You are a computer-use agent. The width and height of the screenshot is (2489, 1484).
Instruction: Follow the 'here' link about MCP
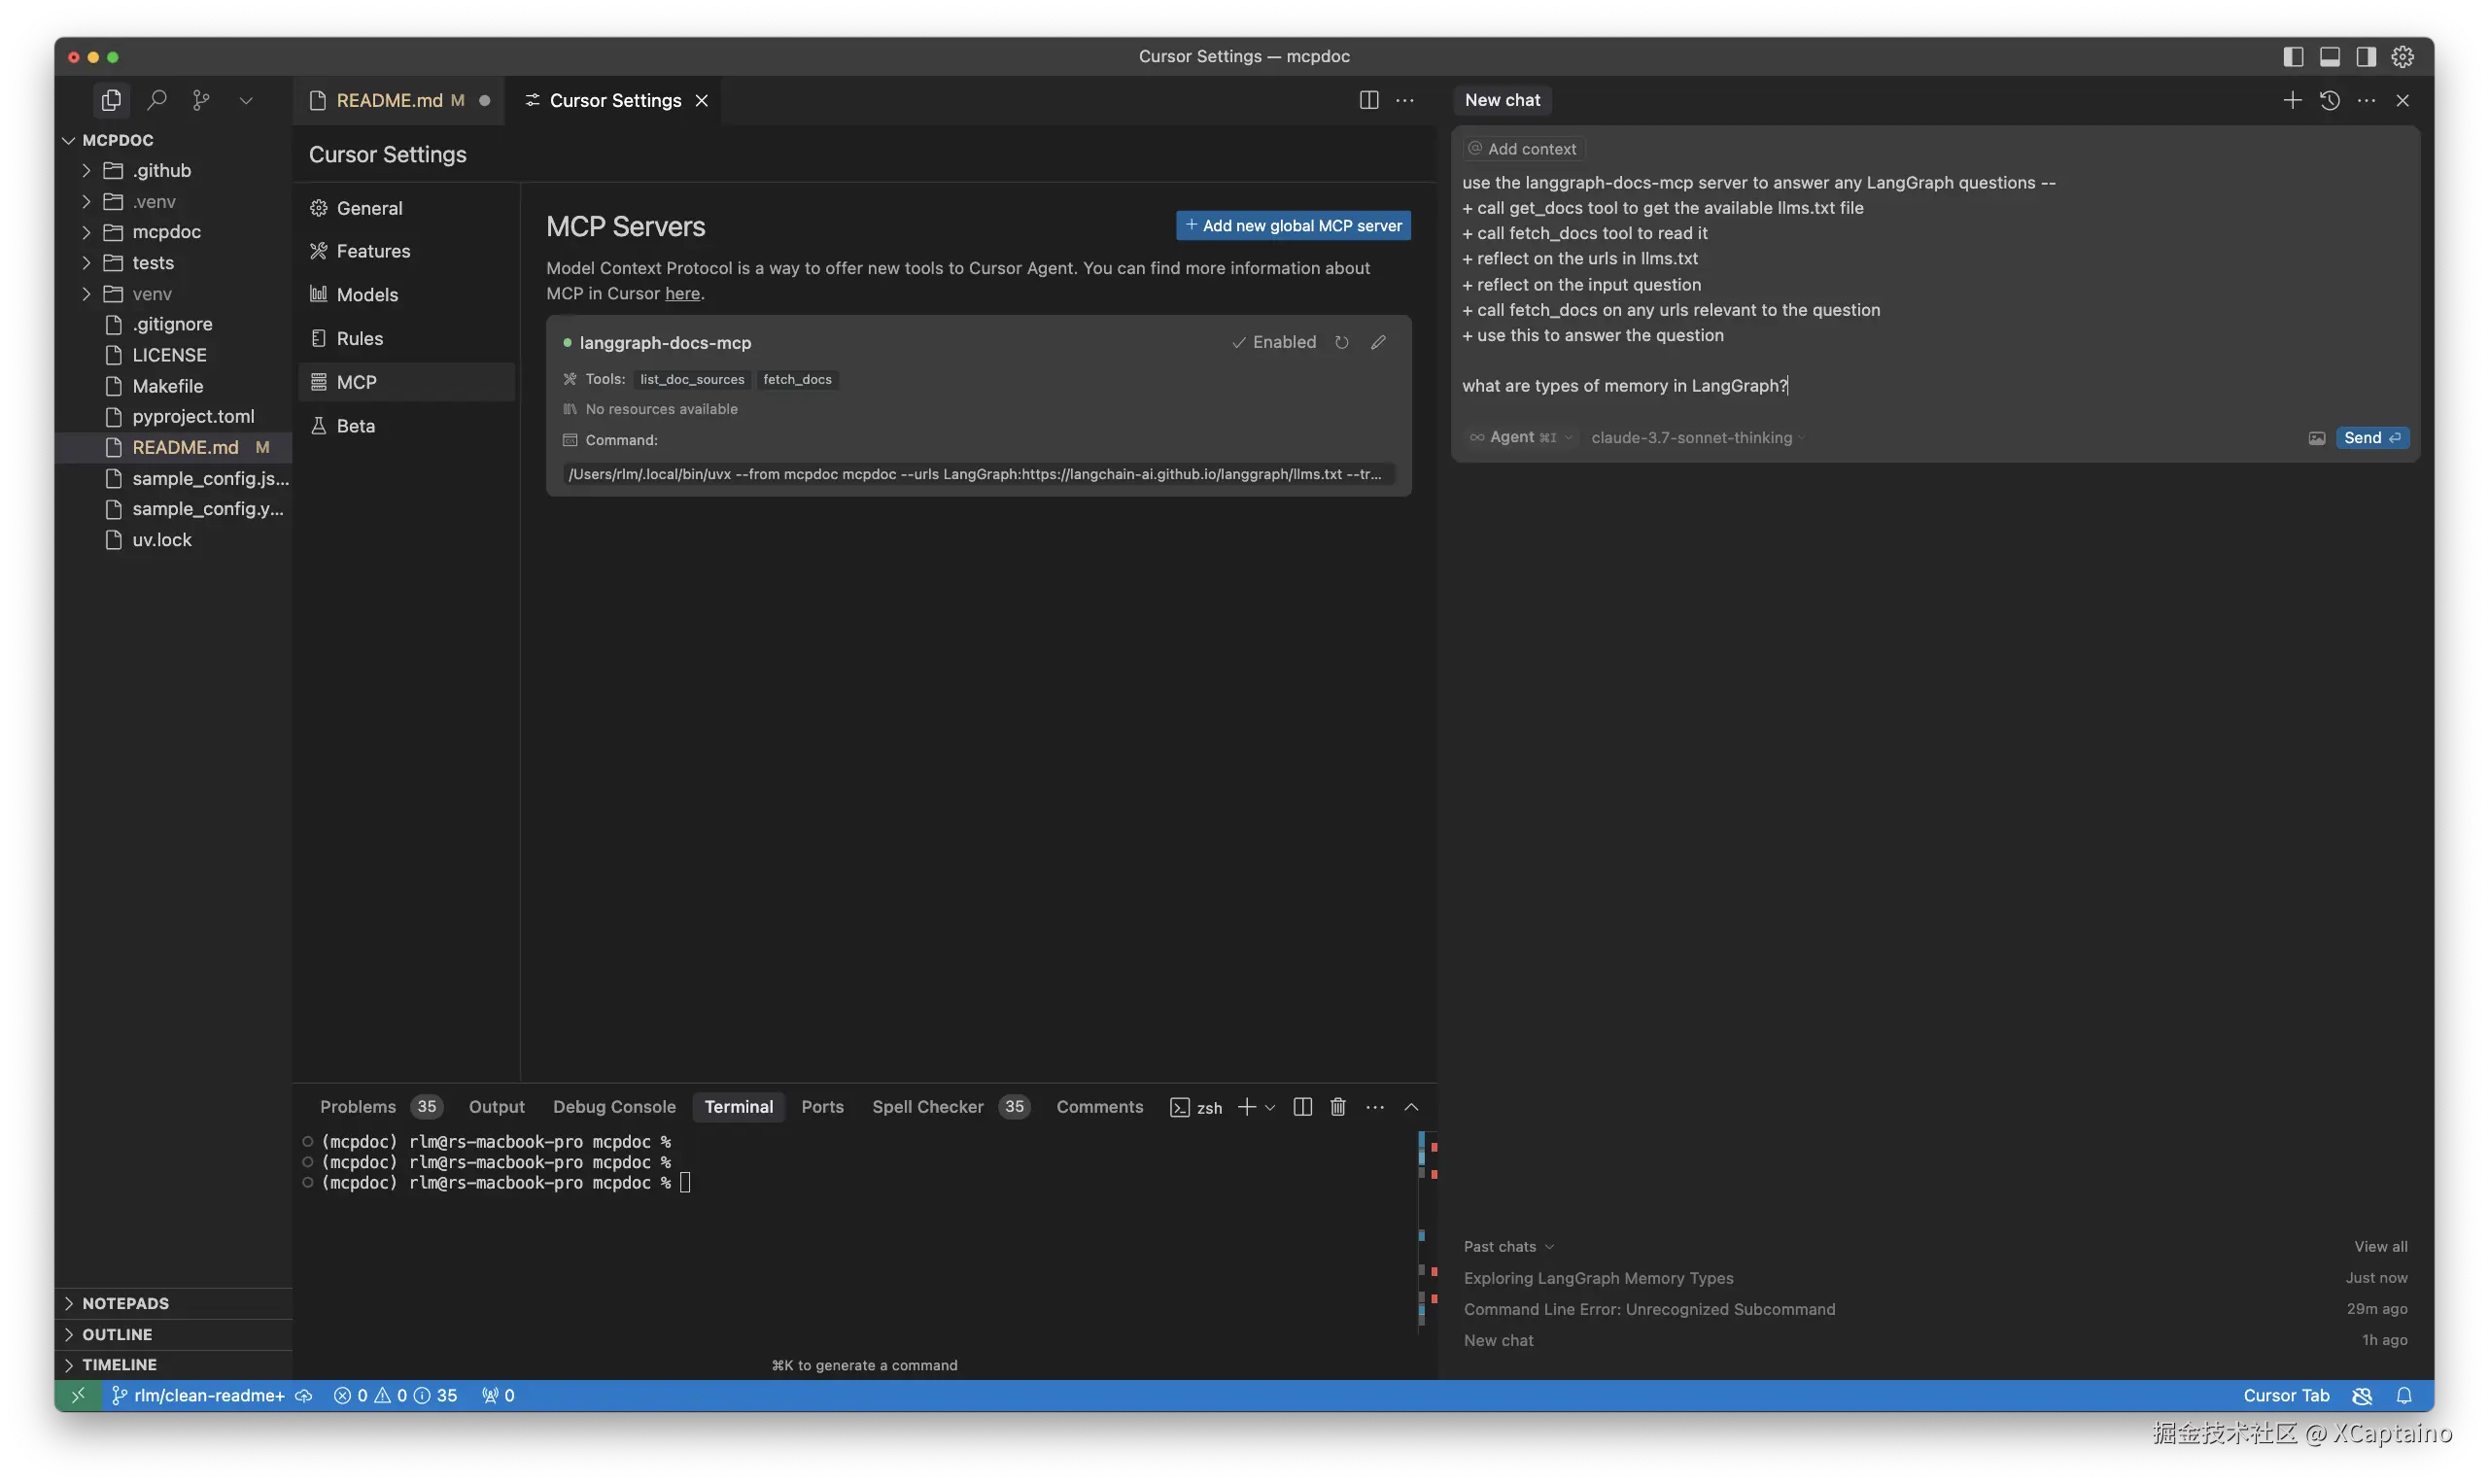pos(682,293)
